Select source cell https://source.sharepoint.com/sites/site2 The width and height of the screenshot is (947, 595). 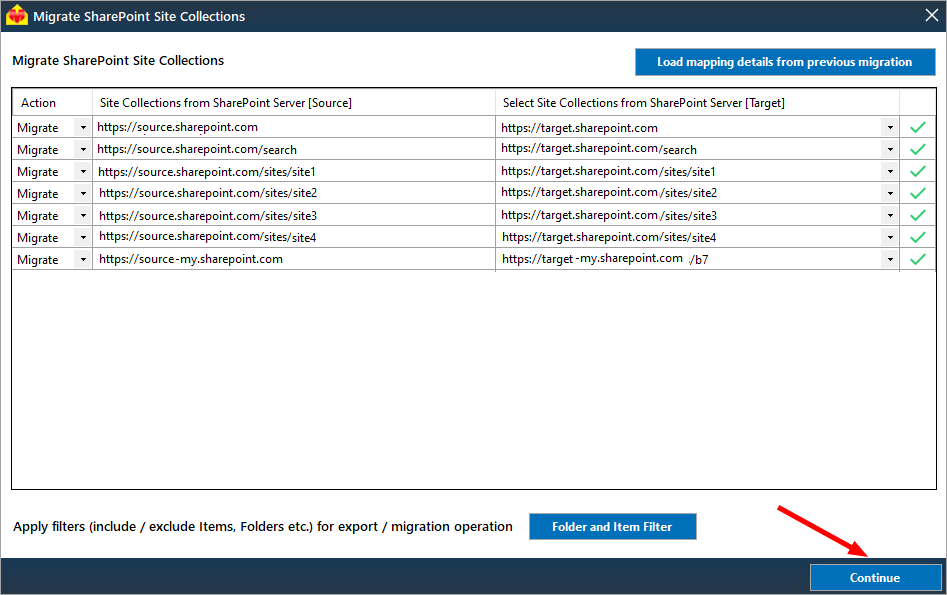coord(294,193)
